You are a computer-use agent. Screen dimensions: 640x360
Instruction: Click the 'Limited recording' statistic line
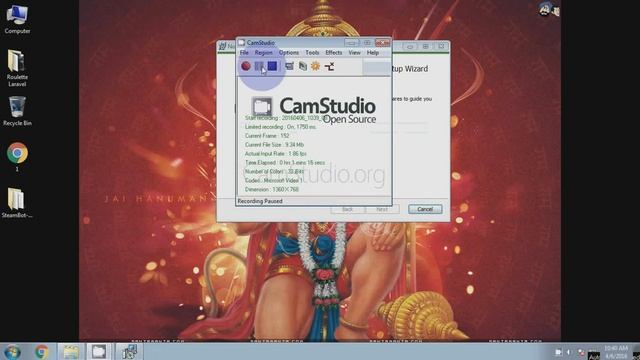pos(280,127)
